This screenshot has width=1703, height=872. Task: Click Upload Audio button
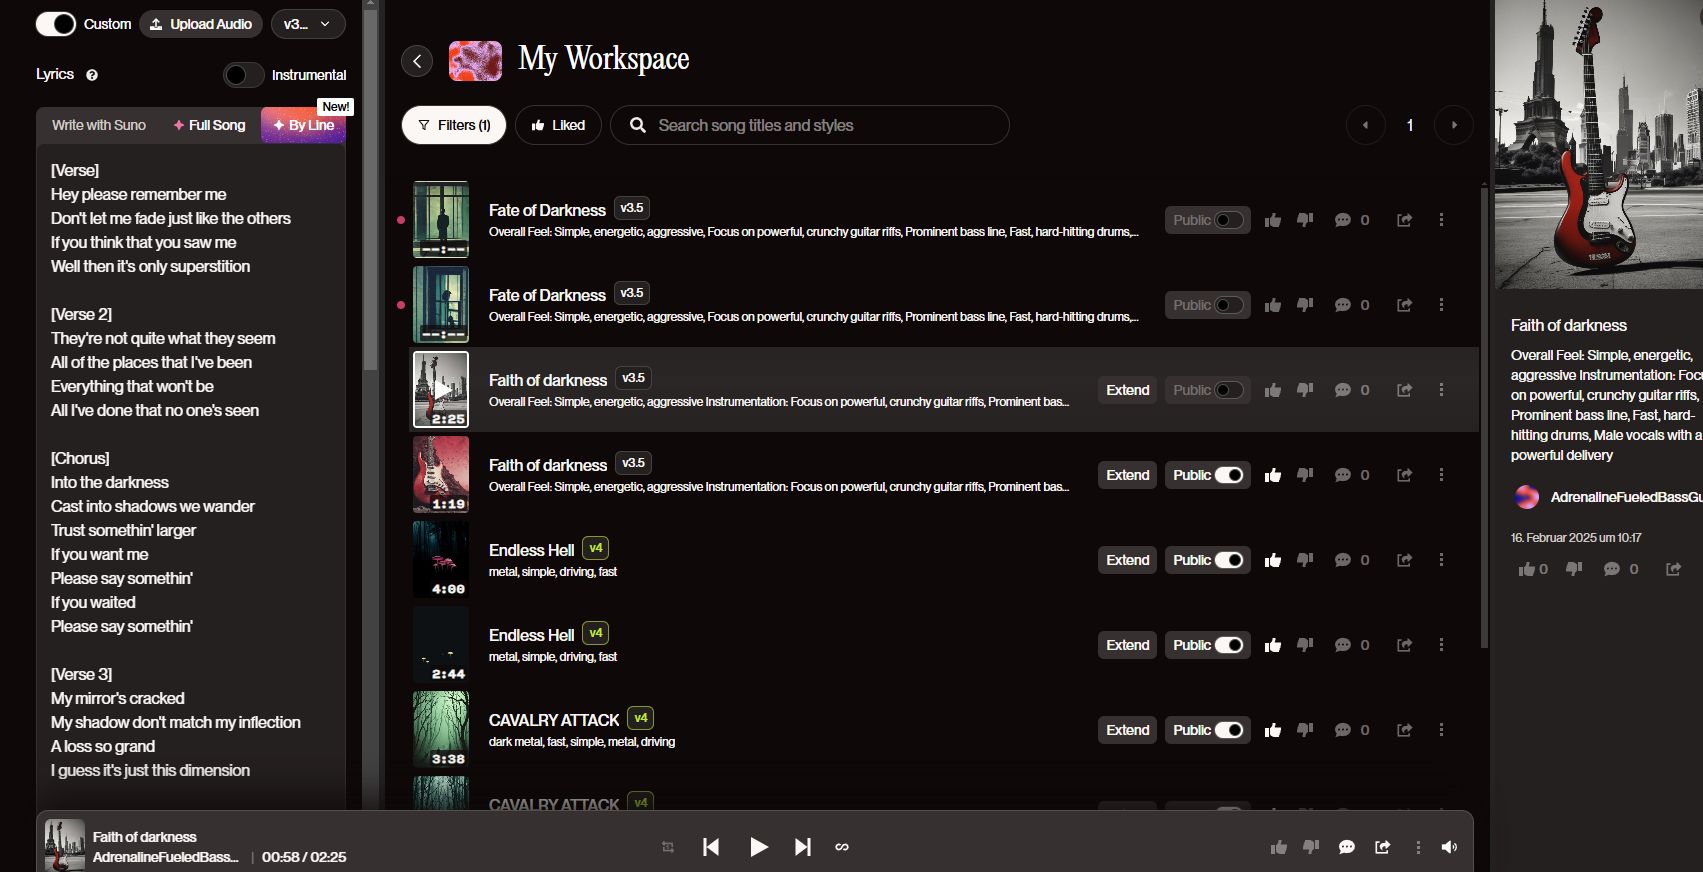coord(201,24)
